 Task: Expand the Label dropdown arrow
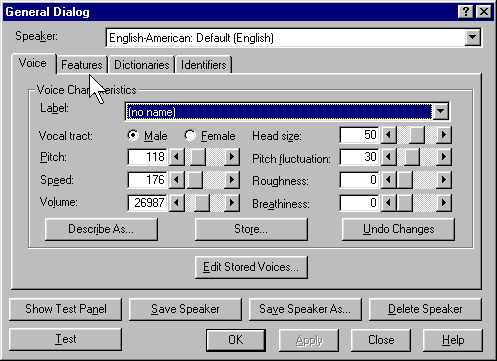[440, 111]
